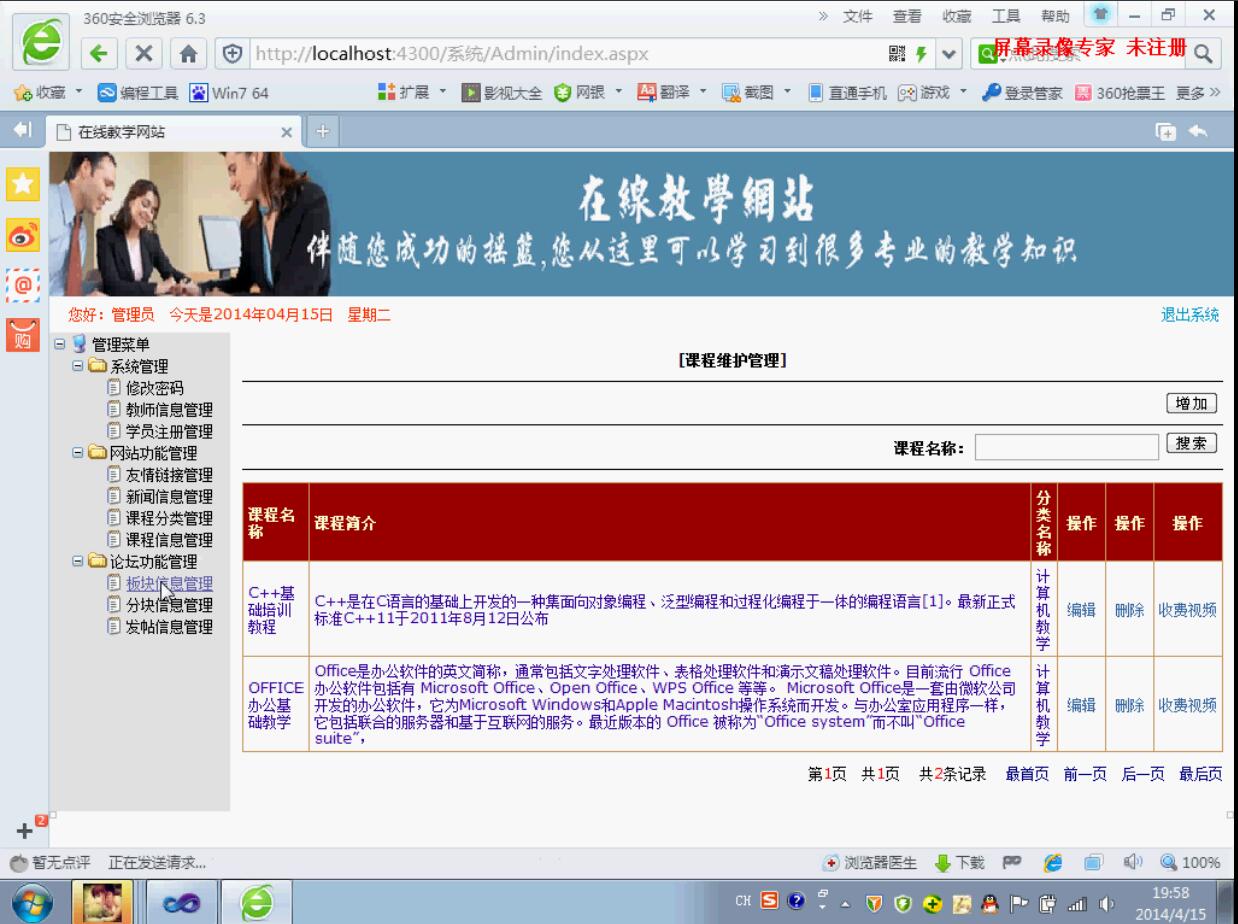The width and height of the screenshot is (1238, 924).
Task: Click the 100% zoom status bar control
Action: point(1191,863)
